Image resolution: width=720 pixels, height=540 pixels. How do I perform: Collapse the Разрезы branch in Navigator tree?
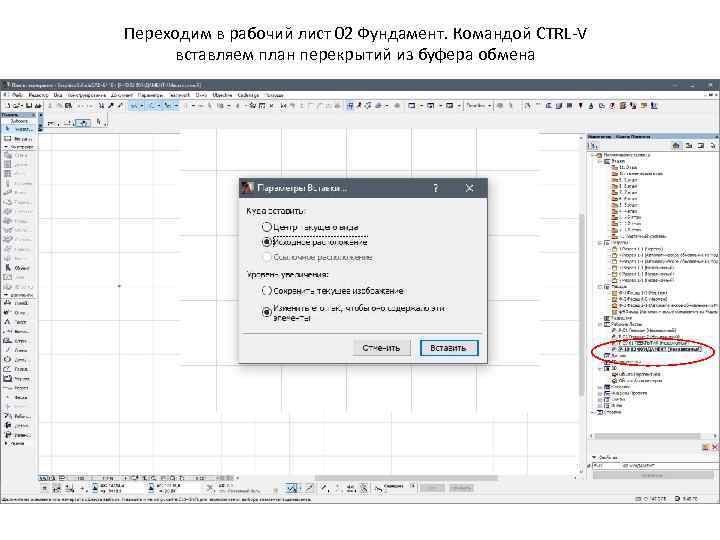[600, 242]
